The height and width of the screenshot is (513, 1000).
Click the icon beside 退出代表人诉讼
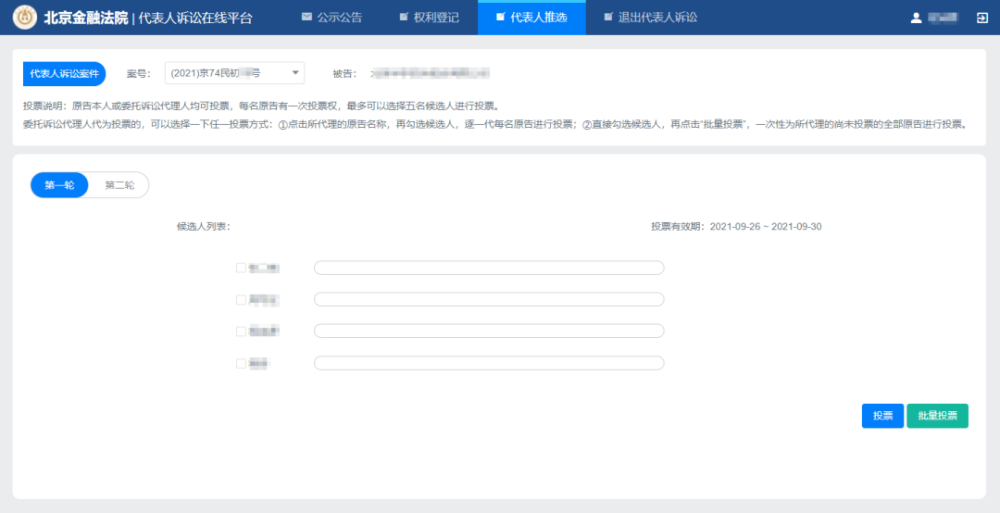(608, 17)
